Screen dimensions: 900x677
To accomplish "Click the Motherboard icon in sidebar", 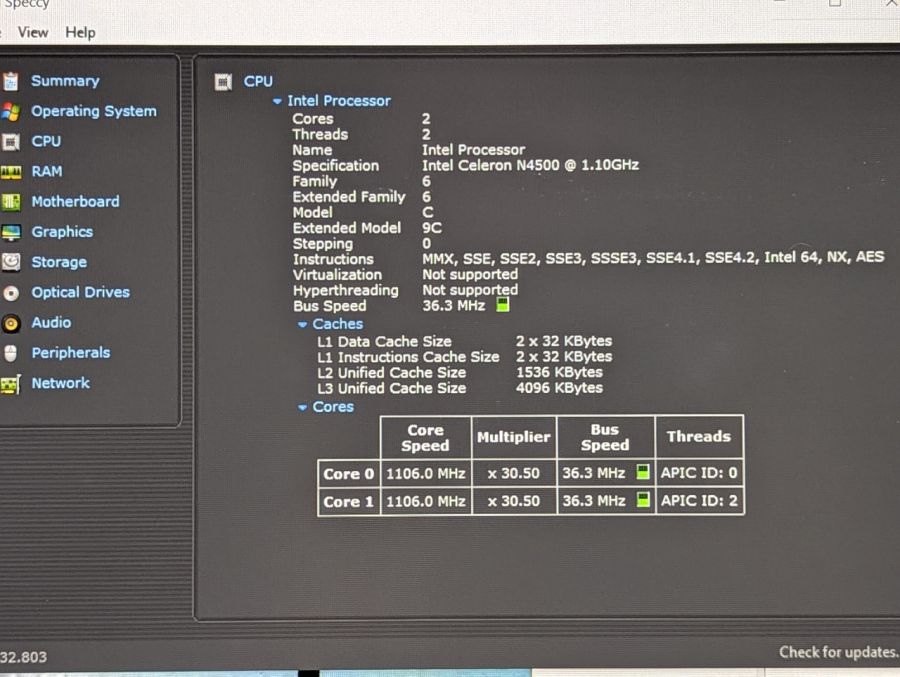I will 10,202.
